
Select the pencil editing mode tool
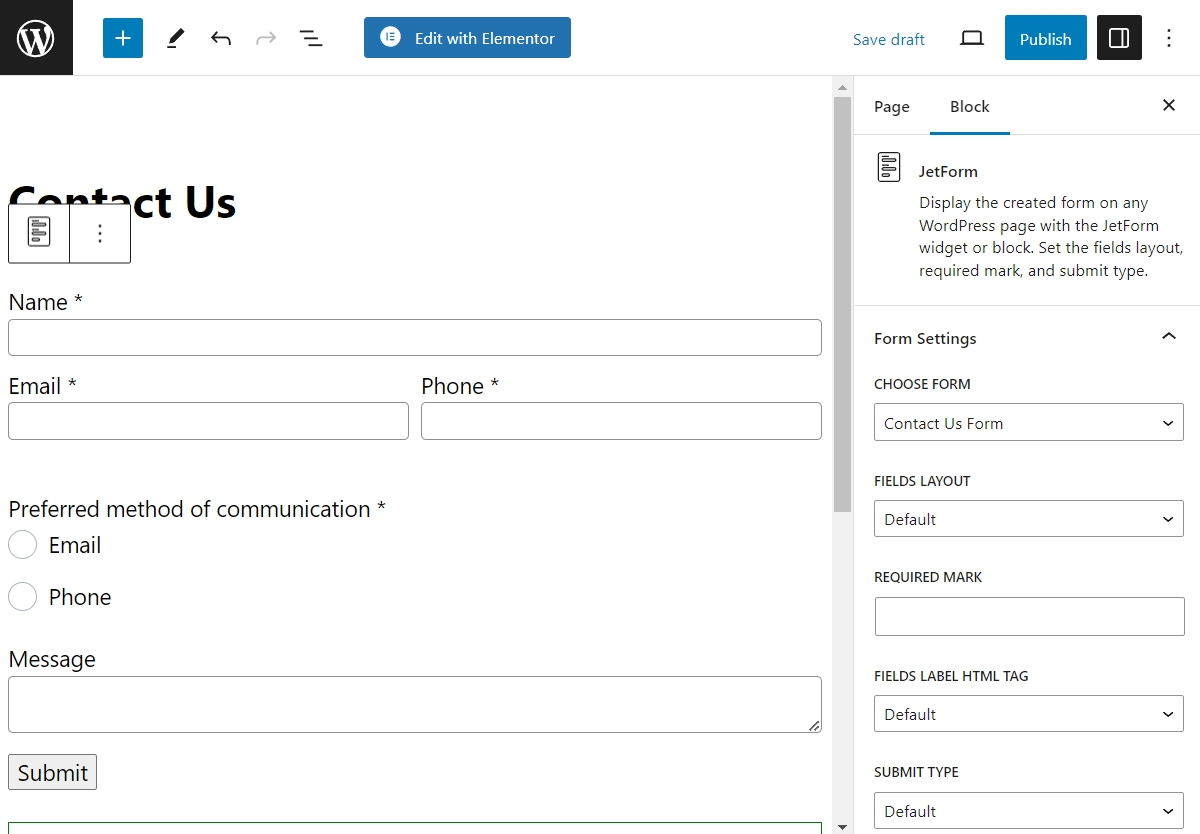[x=175, y=37]
